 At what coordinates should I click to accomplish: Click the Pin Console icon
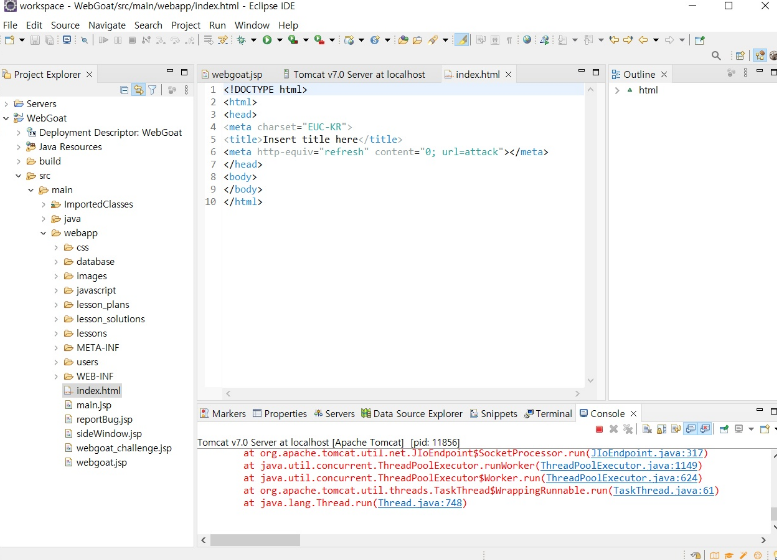[724, 429]
